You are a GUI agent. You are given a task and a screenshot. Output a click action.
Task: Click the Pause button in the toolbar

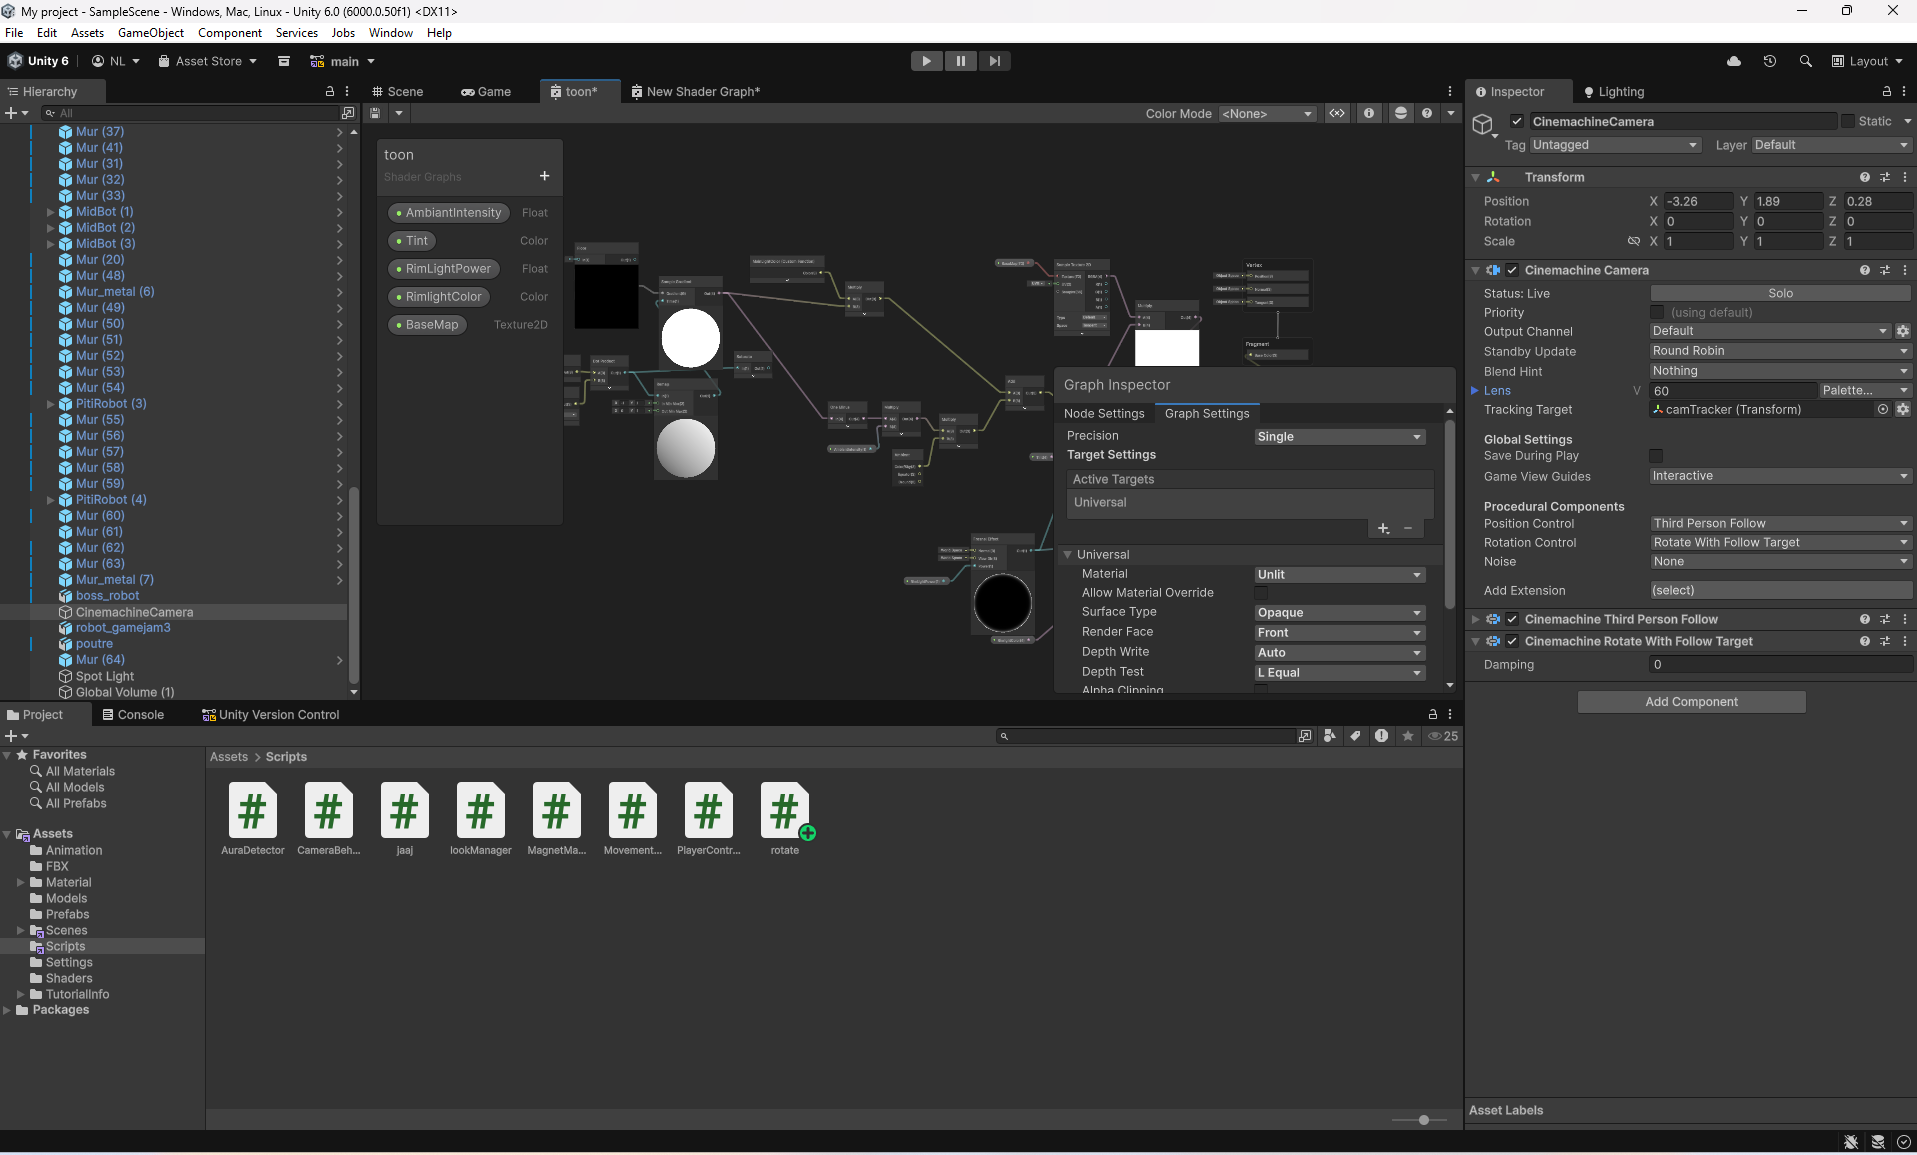point(960,61)
